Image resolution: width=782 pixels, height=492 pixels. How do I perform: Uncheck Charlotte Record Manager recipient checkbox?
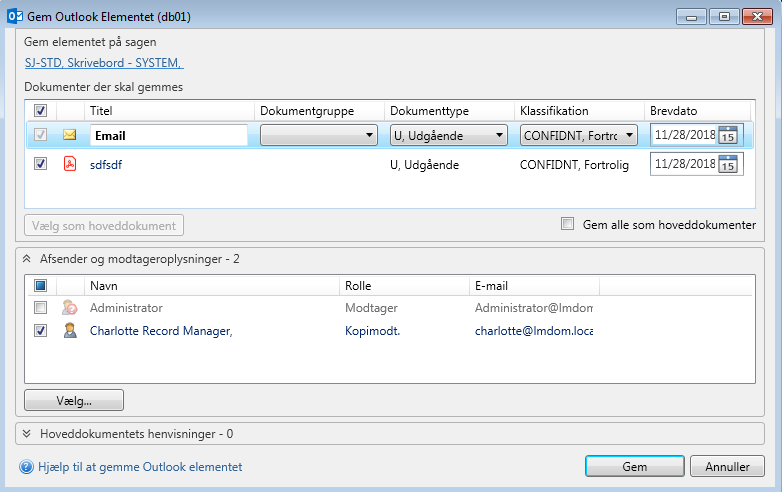coord(41,330)
